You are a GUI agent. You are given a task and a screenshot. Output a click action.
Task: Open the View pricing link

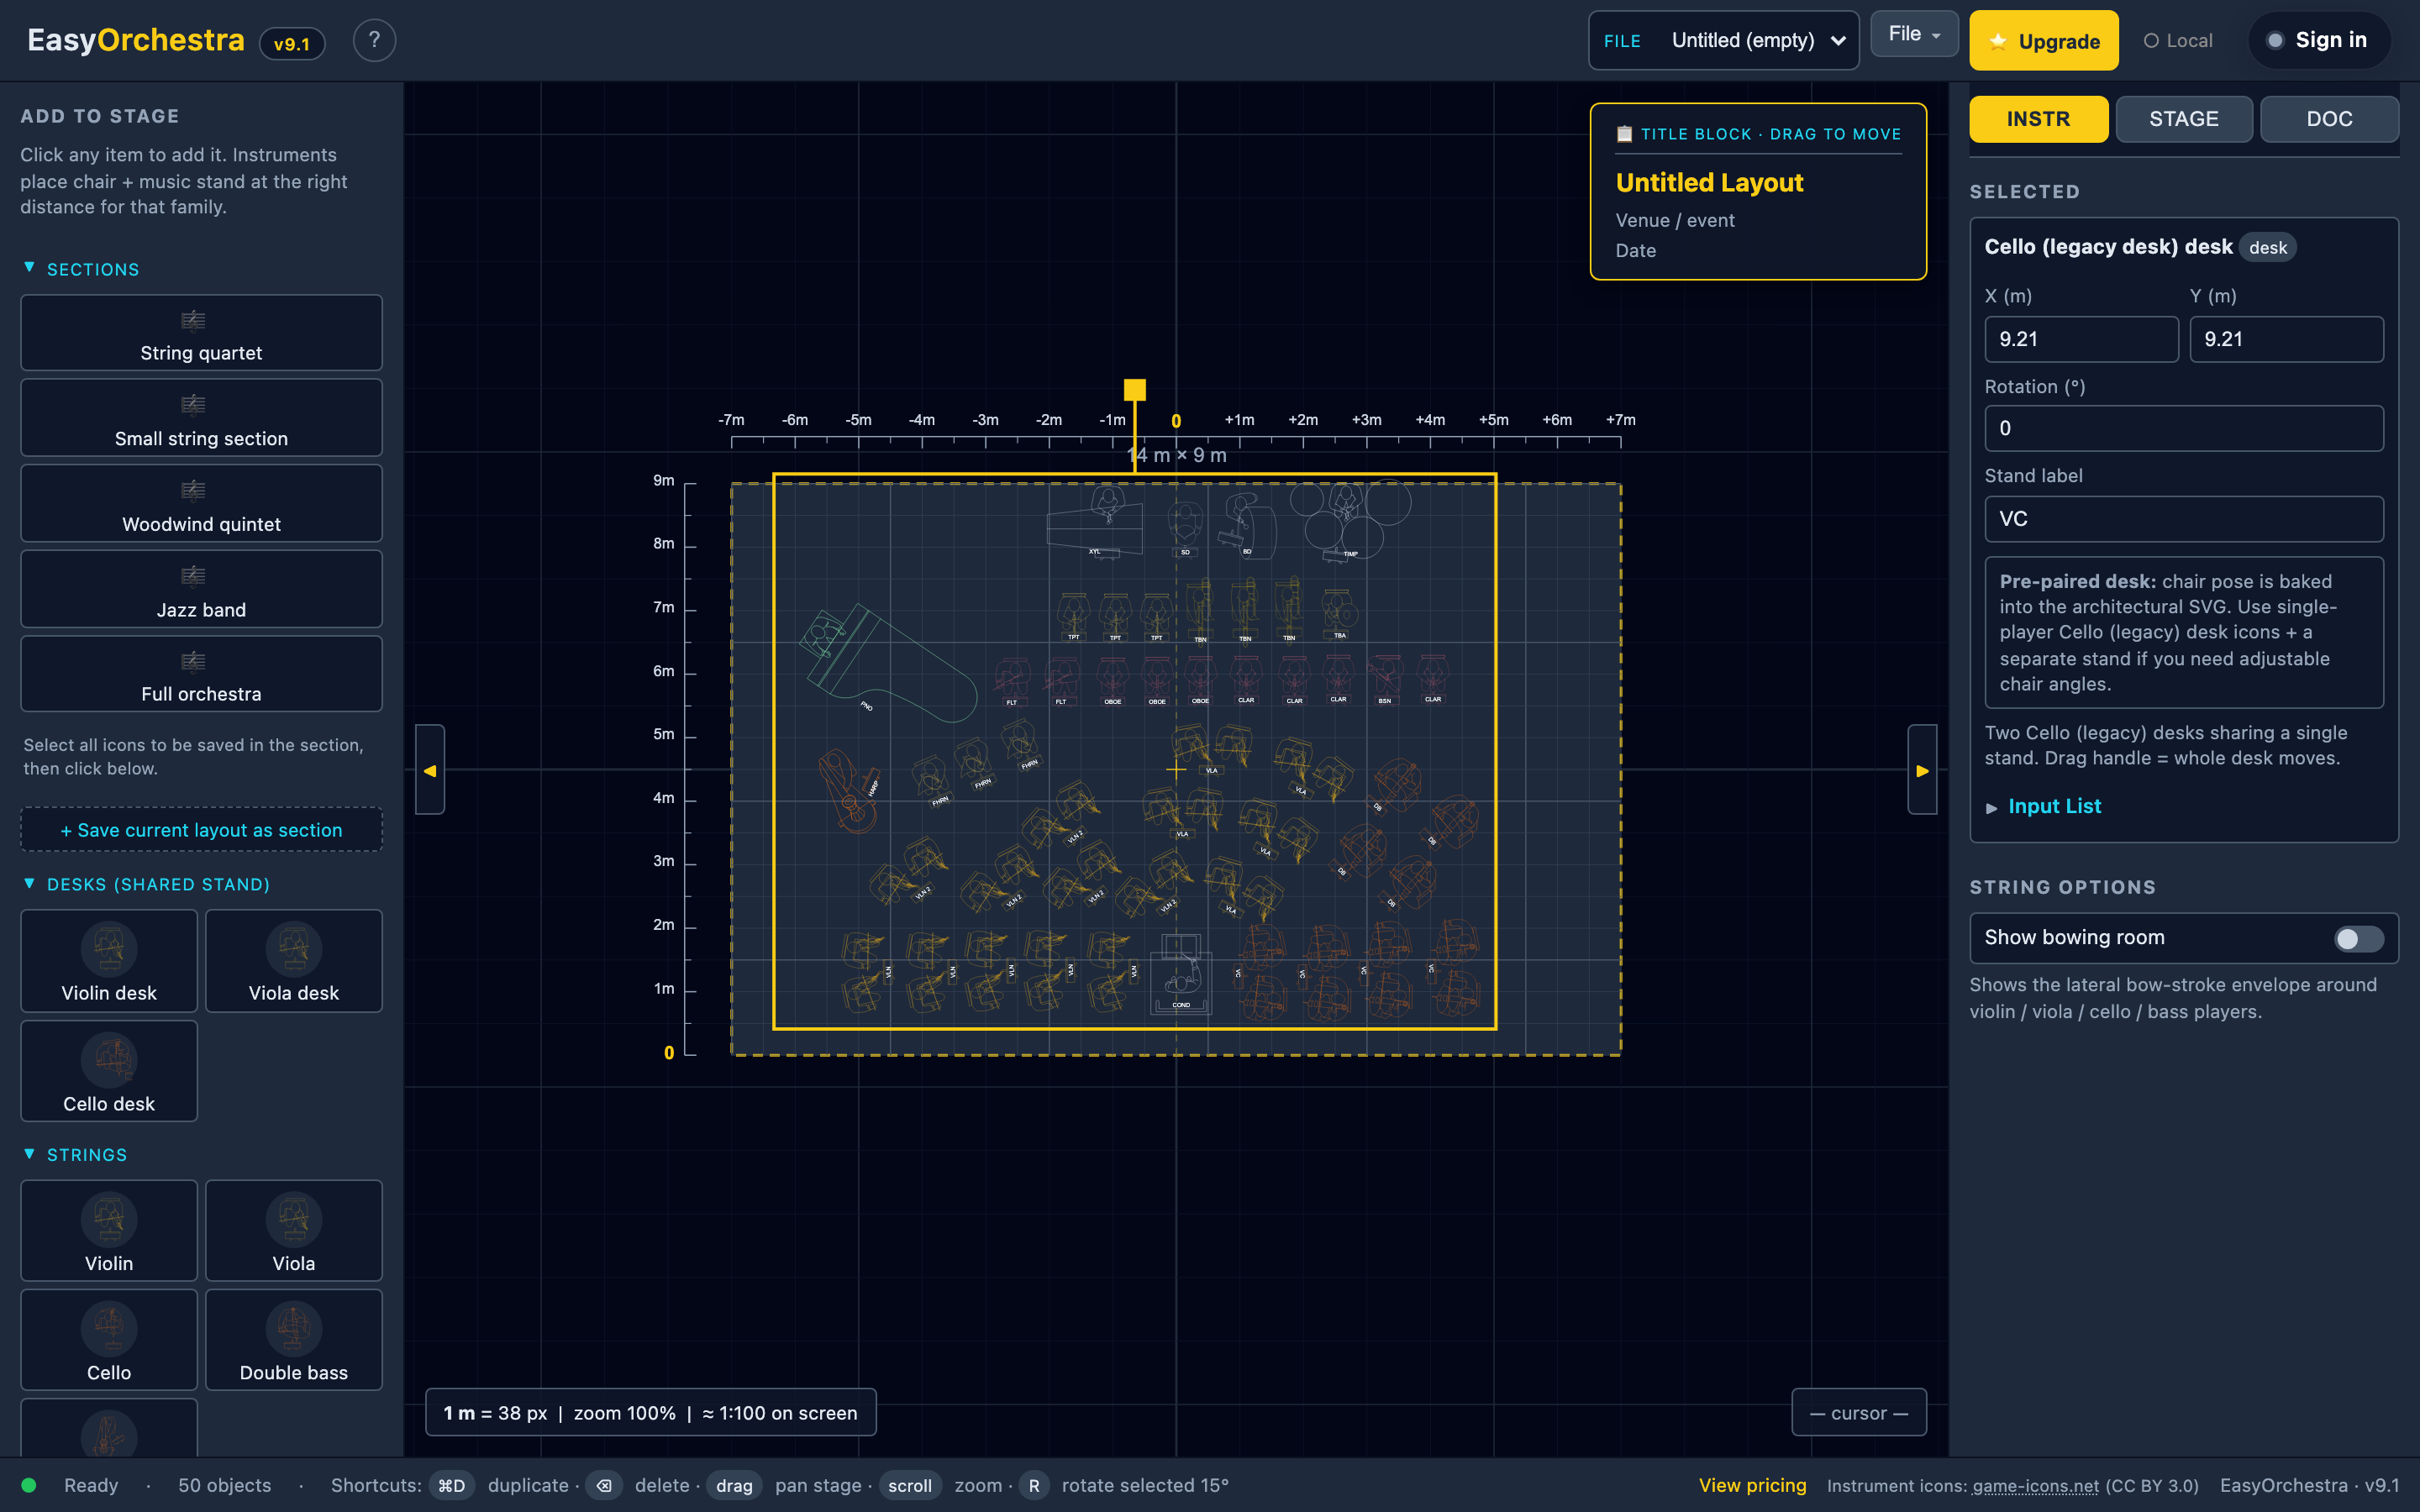tap(1752, 1485)
